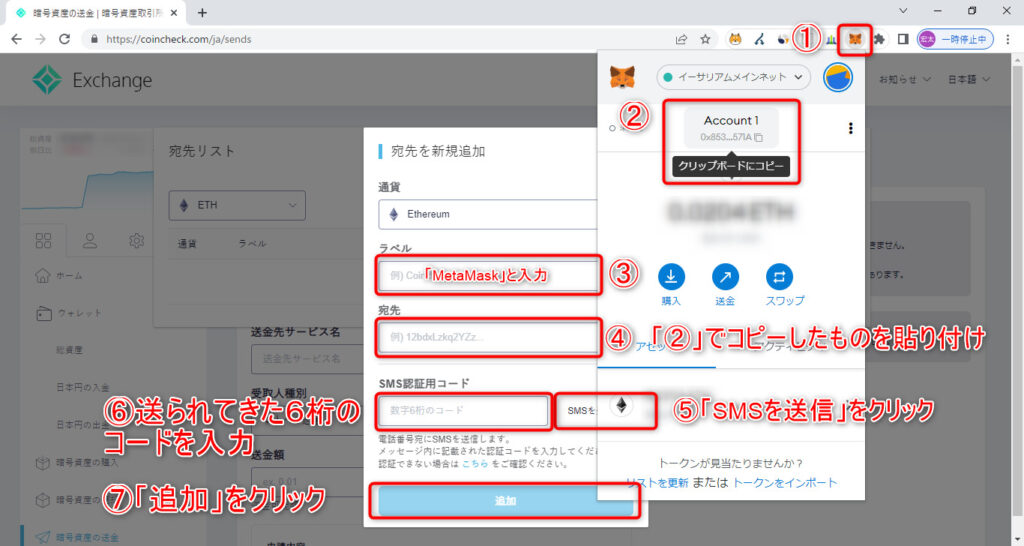Image resolution: width=1024 pixels, height=546 pixels.
Task: Open the Chrome extensions puzzle icon
Action: (x=879, y=39)
